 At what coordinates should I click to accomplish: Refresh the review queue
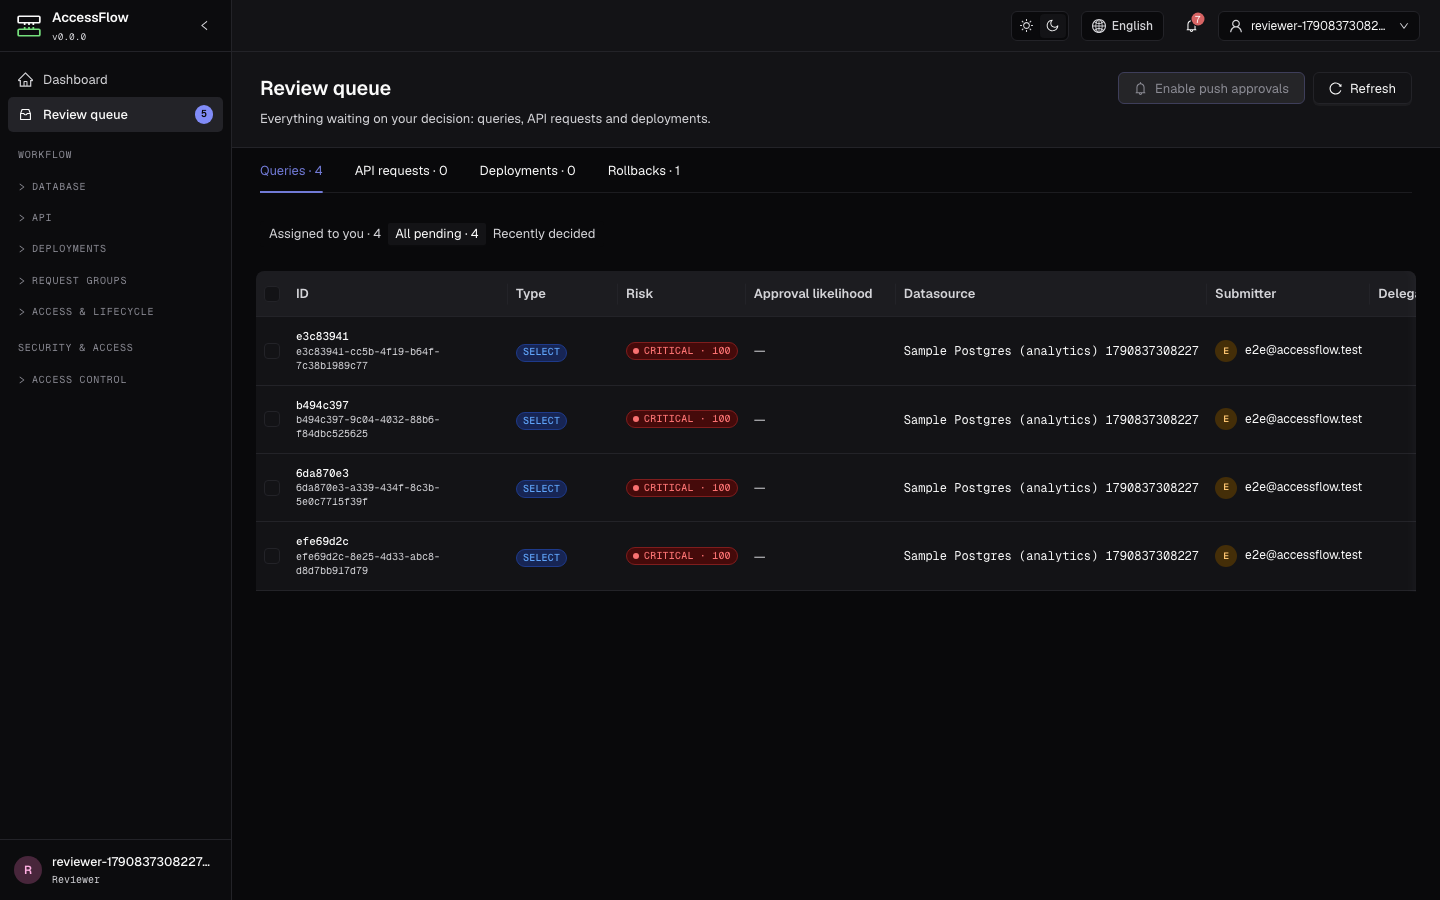pyautogui.click(x=1362, y=88)
